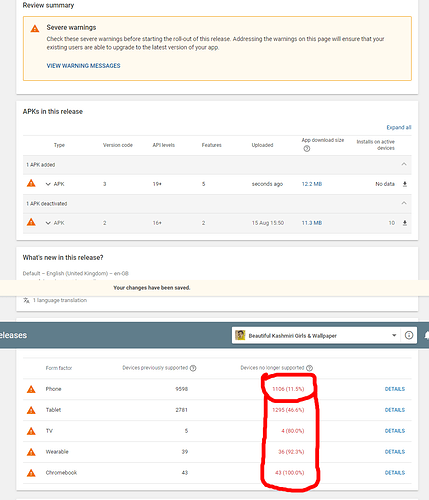Open View Warning Messages link
The width and height of the screenshot is (429, 500).
(83, 66)
